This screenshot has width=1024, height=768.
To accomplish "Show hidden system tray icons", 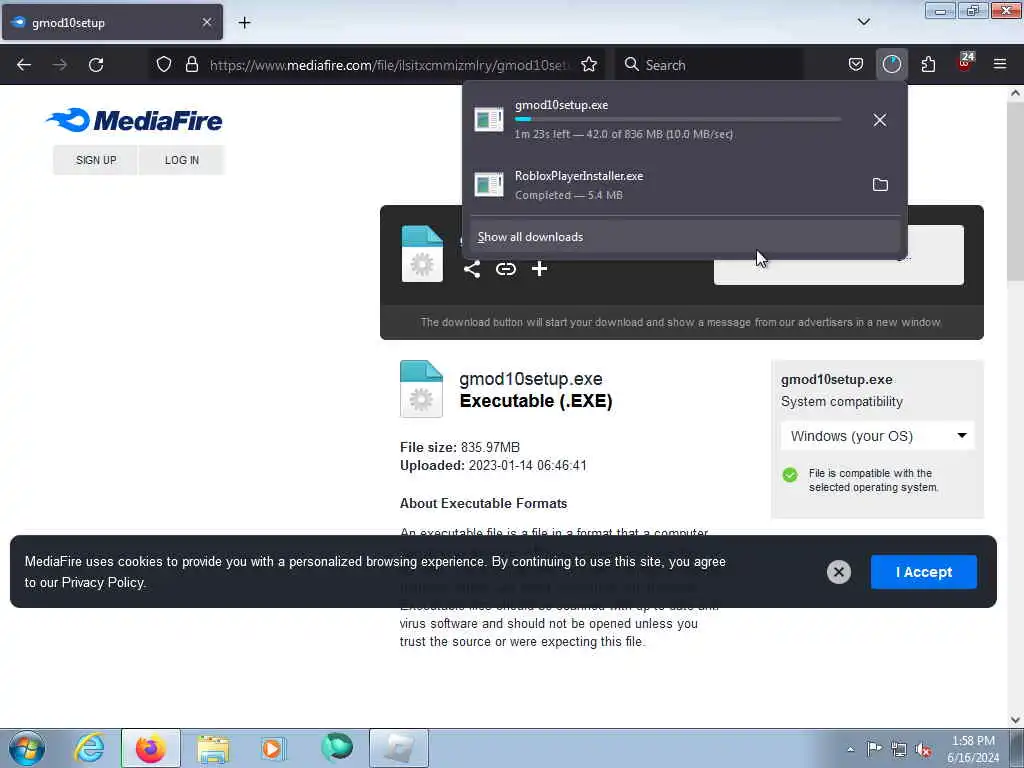I will click(x=850, y=749).
